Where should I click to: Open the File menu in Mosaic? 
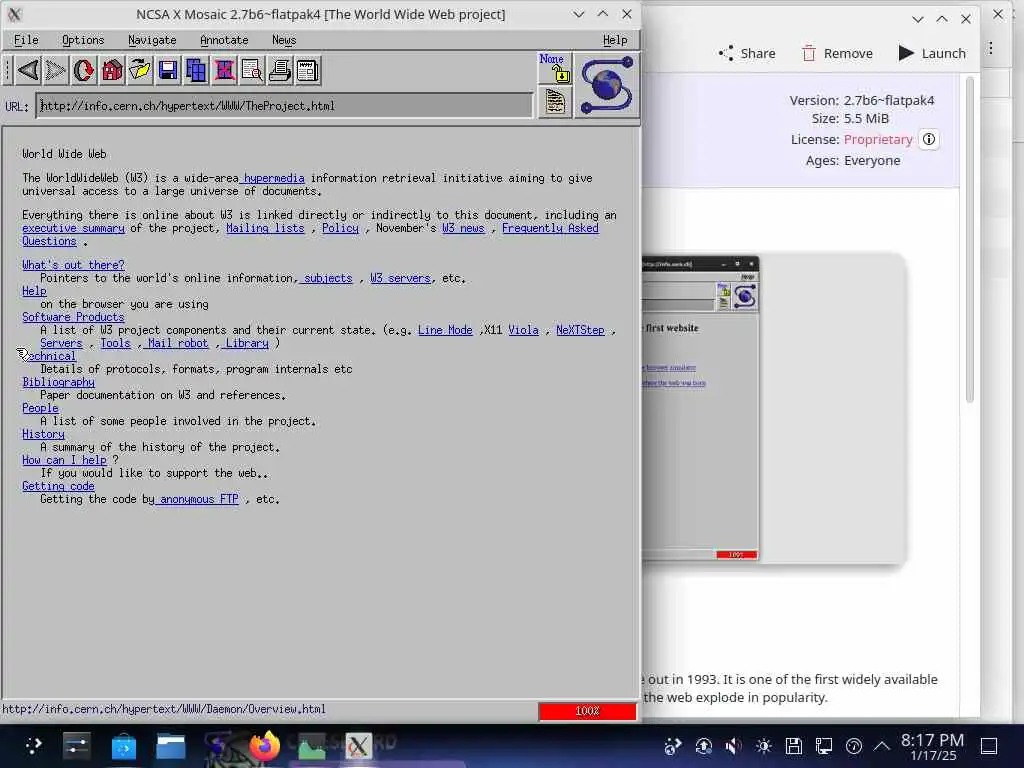click(x=26, y=40)
